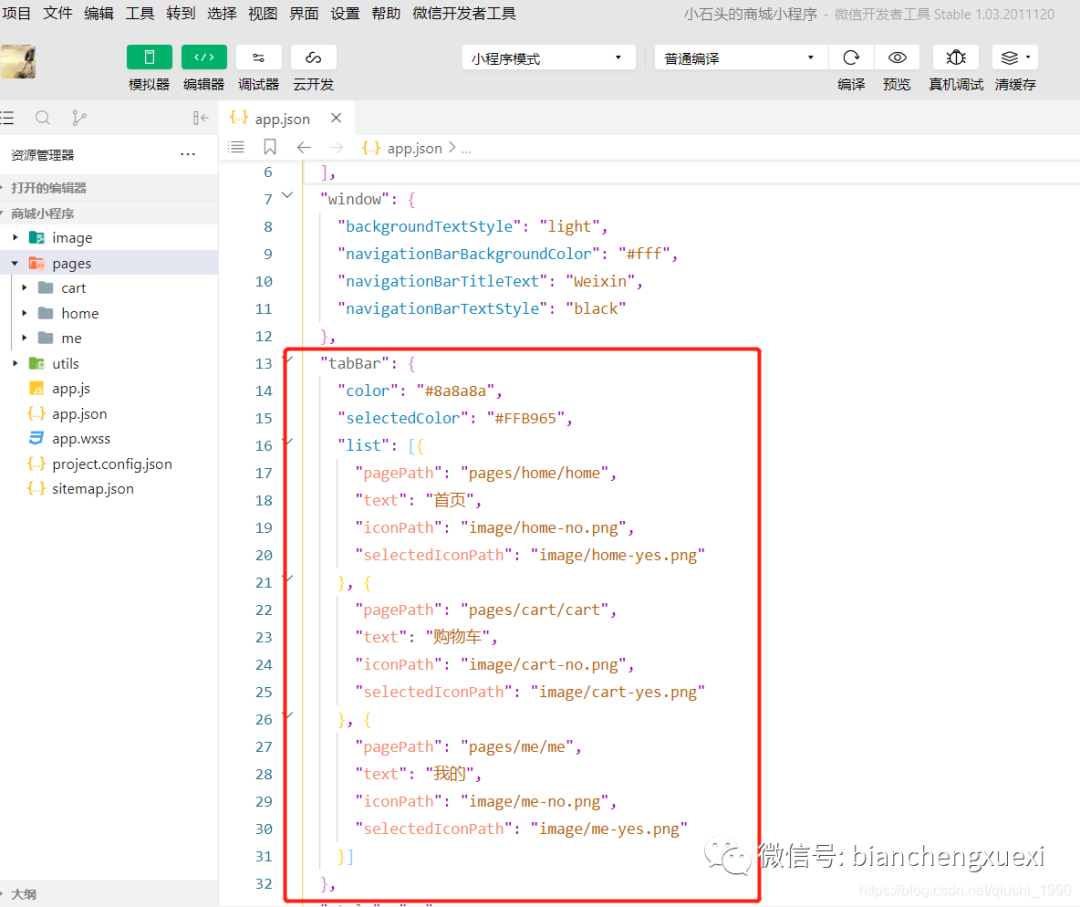The width and height of the screenshot is (1080, 907).
Task: Open project.config.json in file tree
Action: (111, 464)
